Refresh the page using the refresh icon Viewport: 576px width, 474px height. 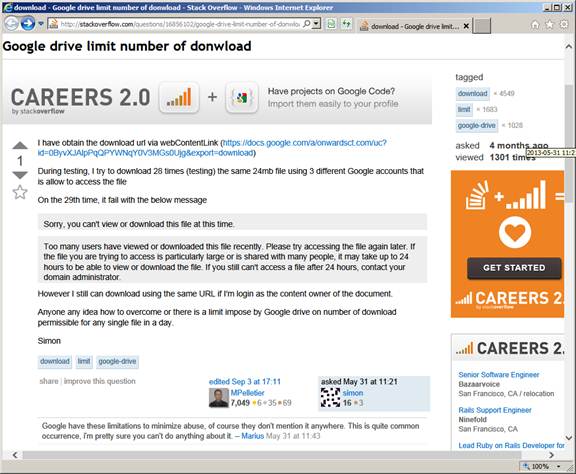click(x=346, y=24)
